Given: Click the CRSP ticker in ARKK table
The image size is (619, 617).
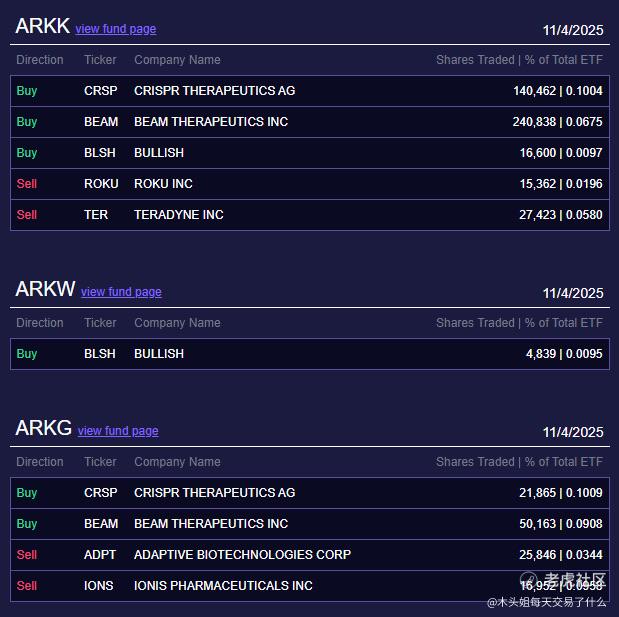Looking at the screenshot, I should (100, 91).
